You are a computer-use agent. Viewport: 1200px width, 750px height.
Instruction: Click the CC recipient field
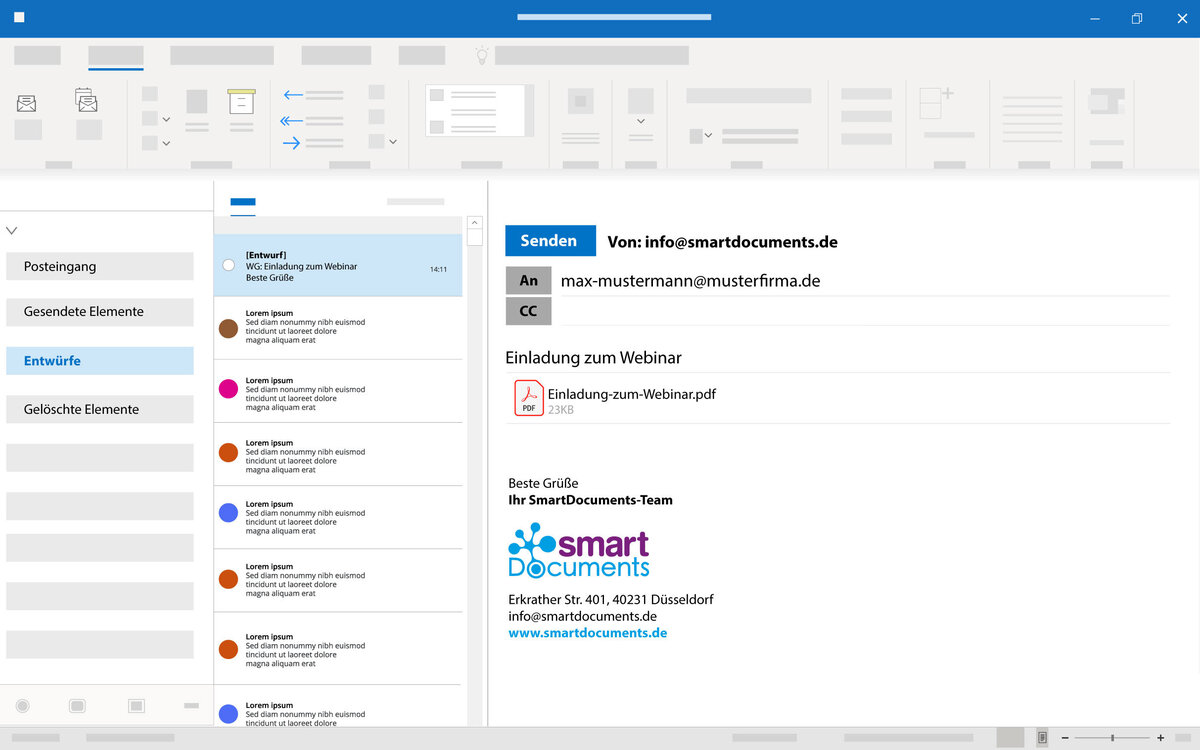860,311
